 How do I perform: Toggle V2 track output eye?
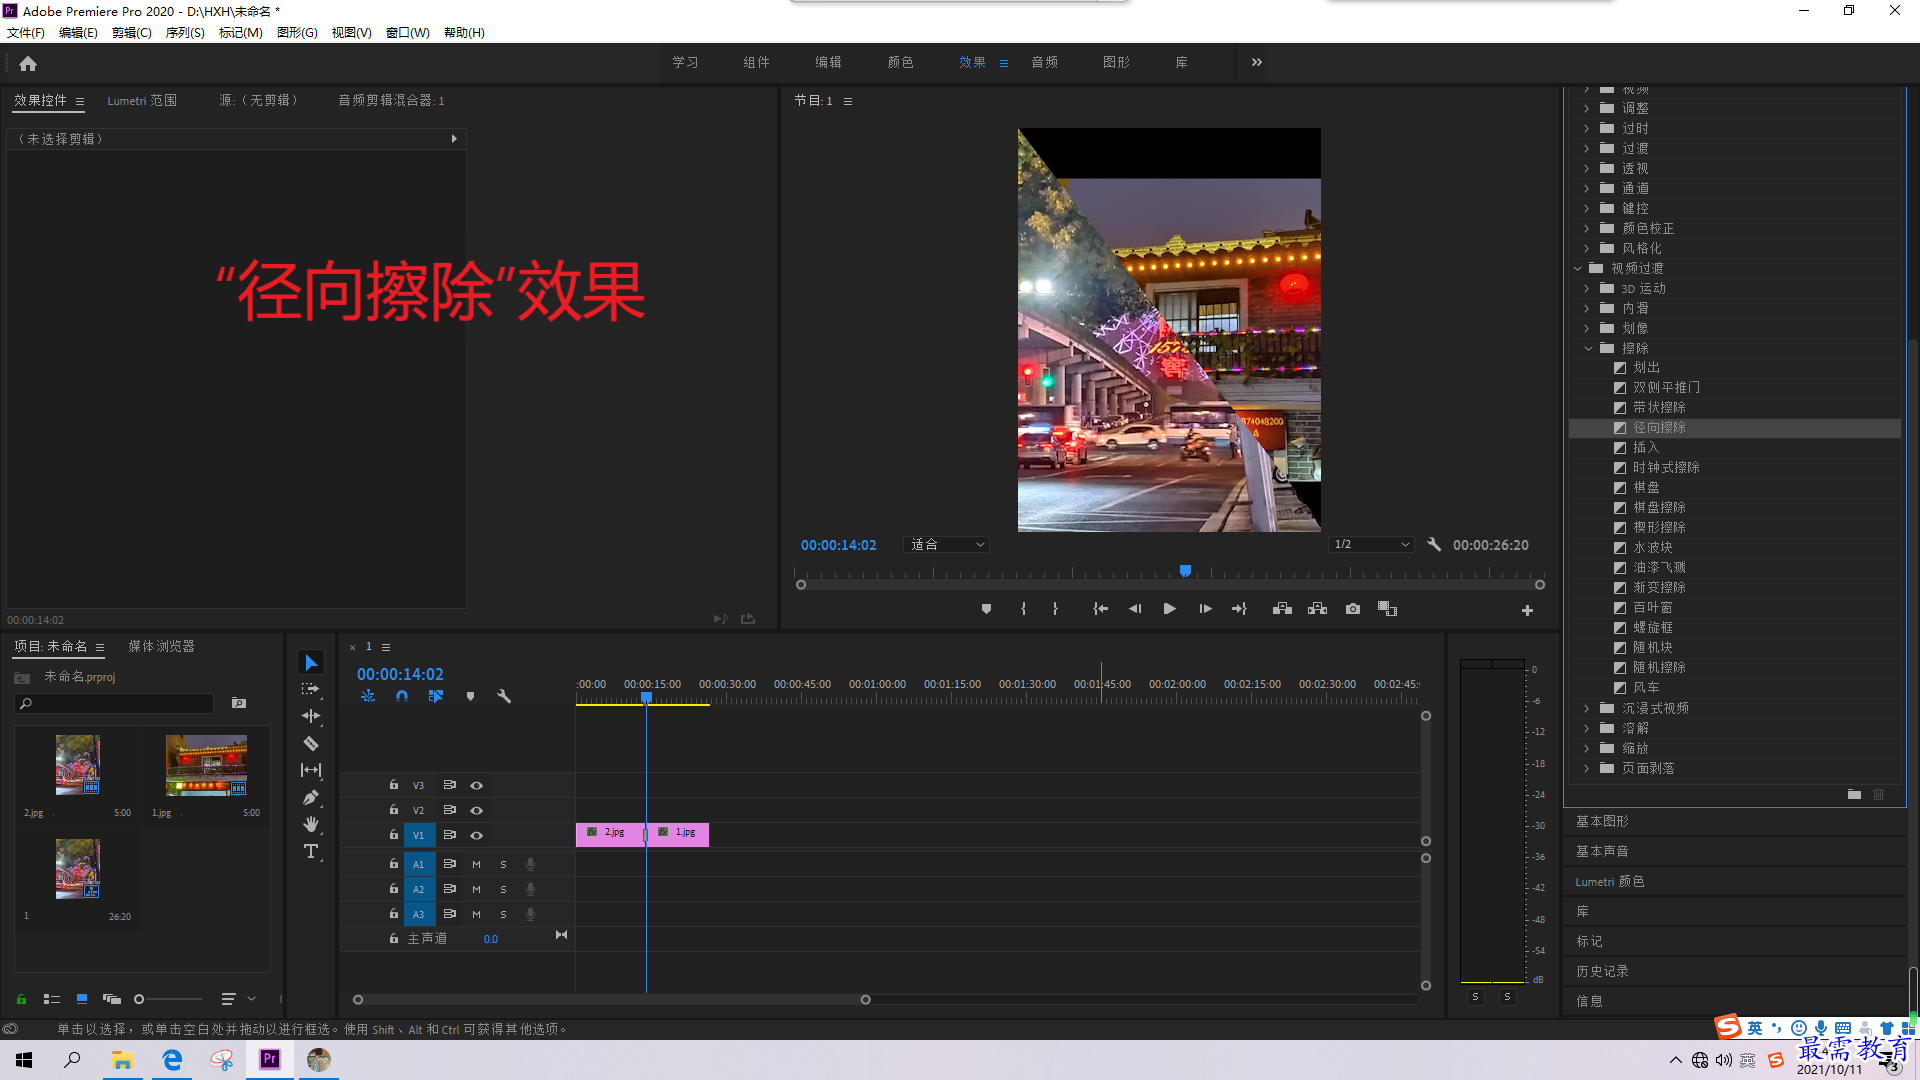pyautogui.click(x=477, y=811)
